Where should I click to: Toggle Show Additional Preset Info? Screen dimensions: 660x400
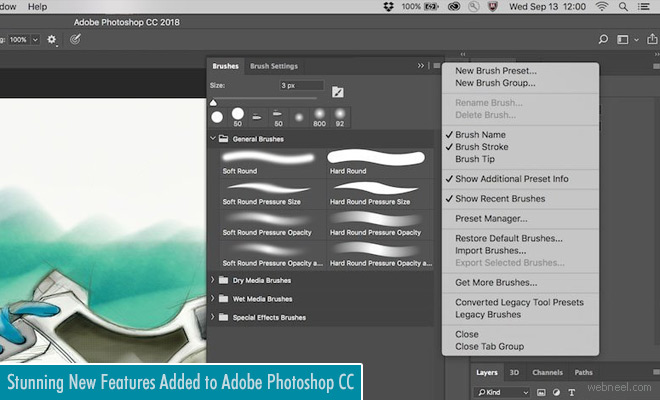pyautogui.click(x=512, y=179)
